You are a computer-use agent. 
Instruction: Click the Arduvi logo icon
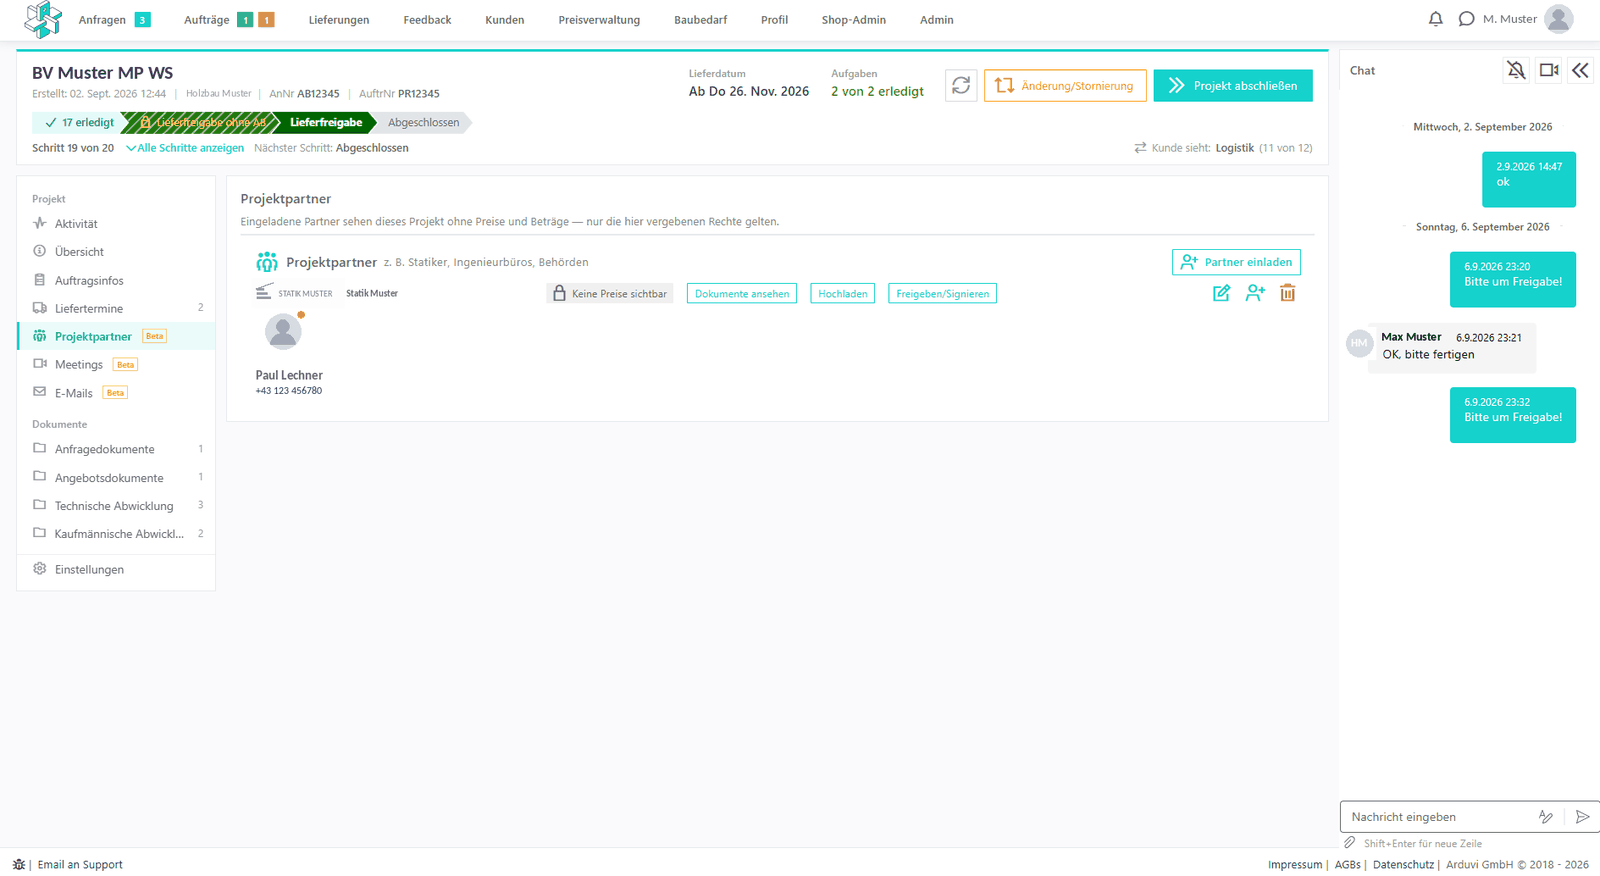[x=43, y=19]
